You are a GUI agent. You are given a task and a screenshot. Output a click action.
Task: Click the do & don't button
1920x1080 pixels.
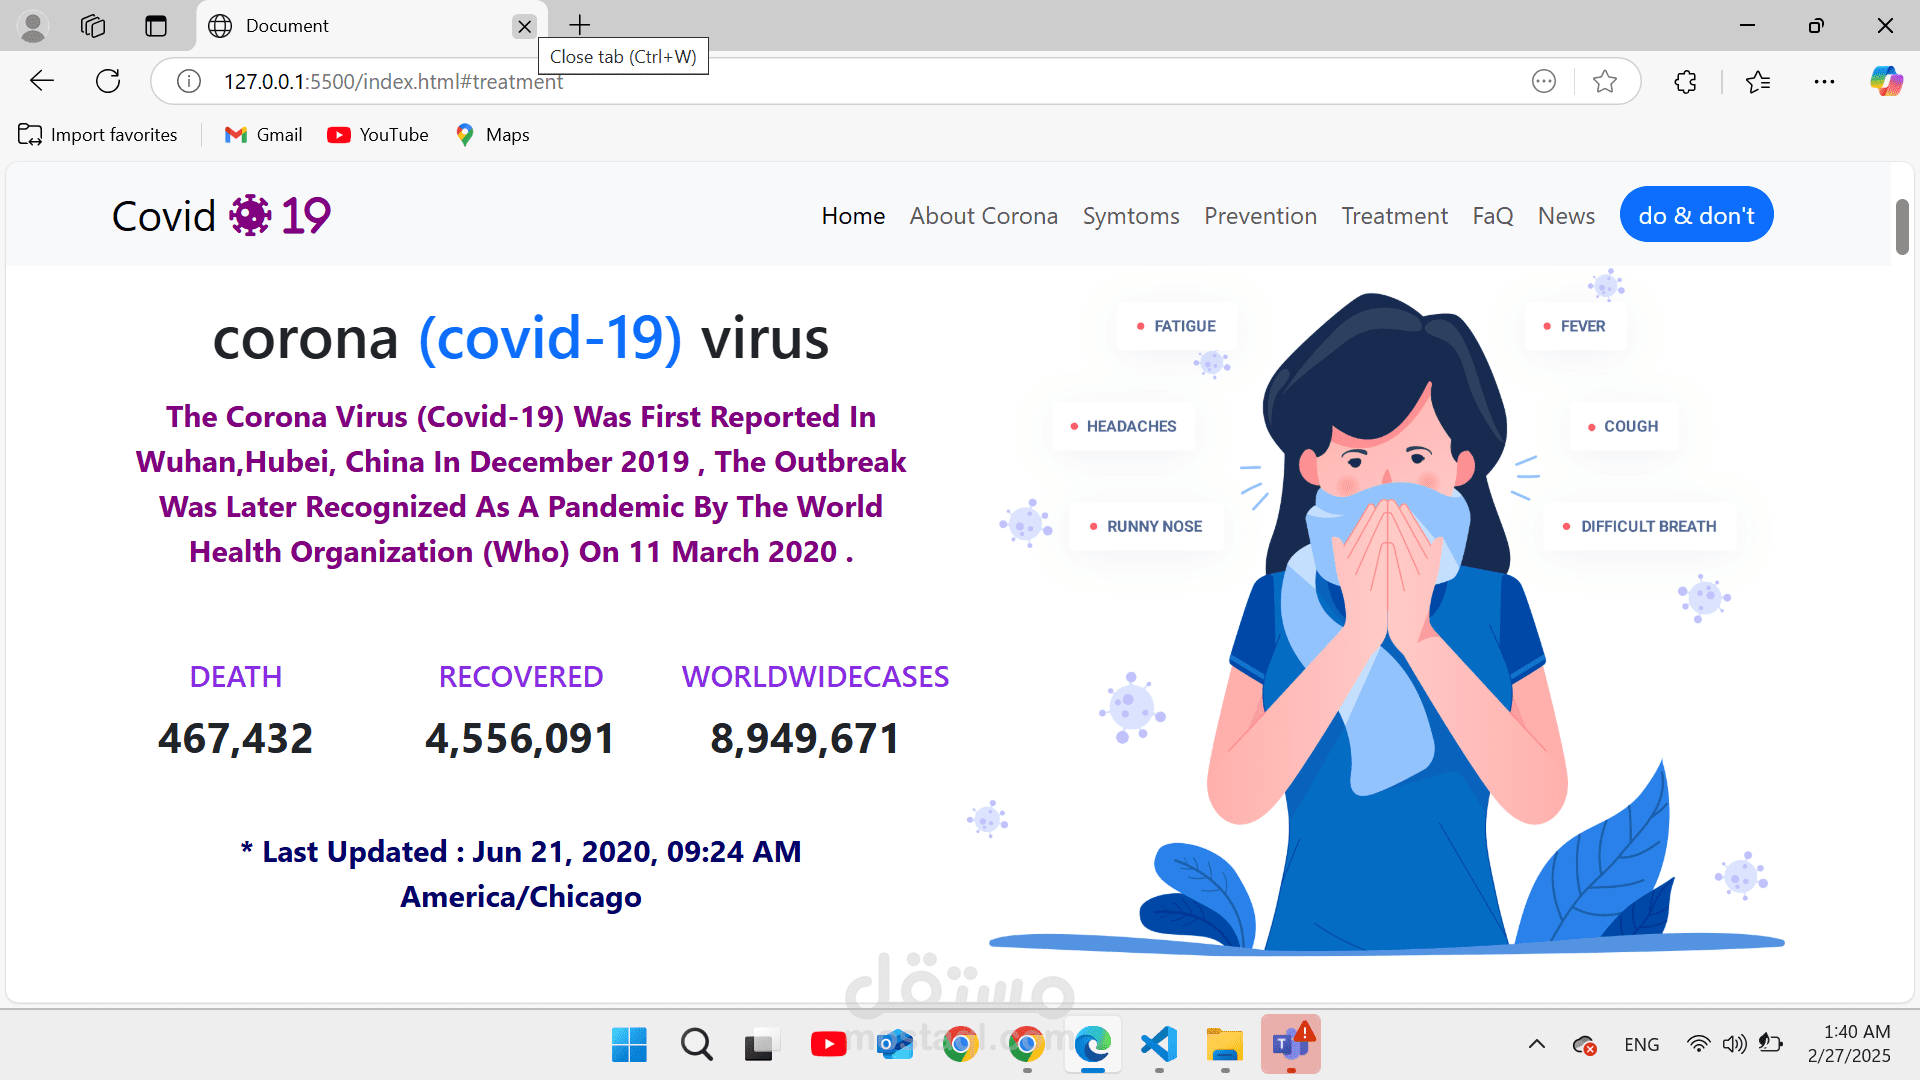[1696, 215]
